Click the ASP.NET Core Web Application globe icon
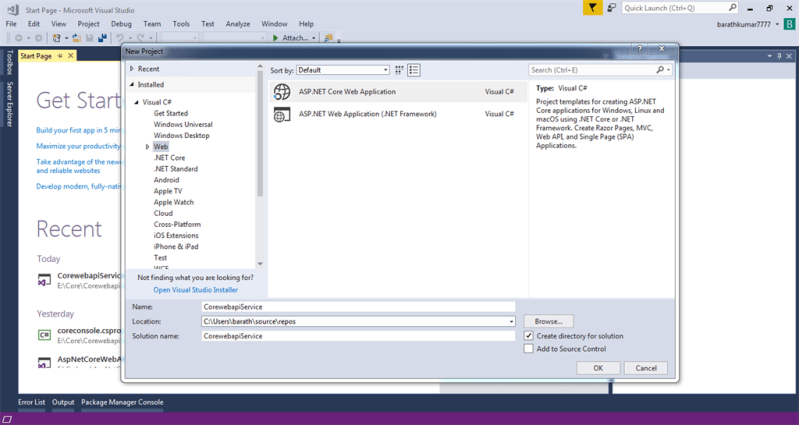This screenshot has height=425, width=799. click(282, 92)
